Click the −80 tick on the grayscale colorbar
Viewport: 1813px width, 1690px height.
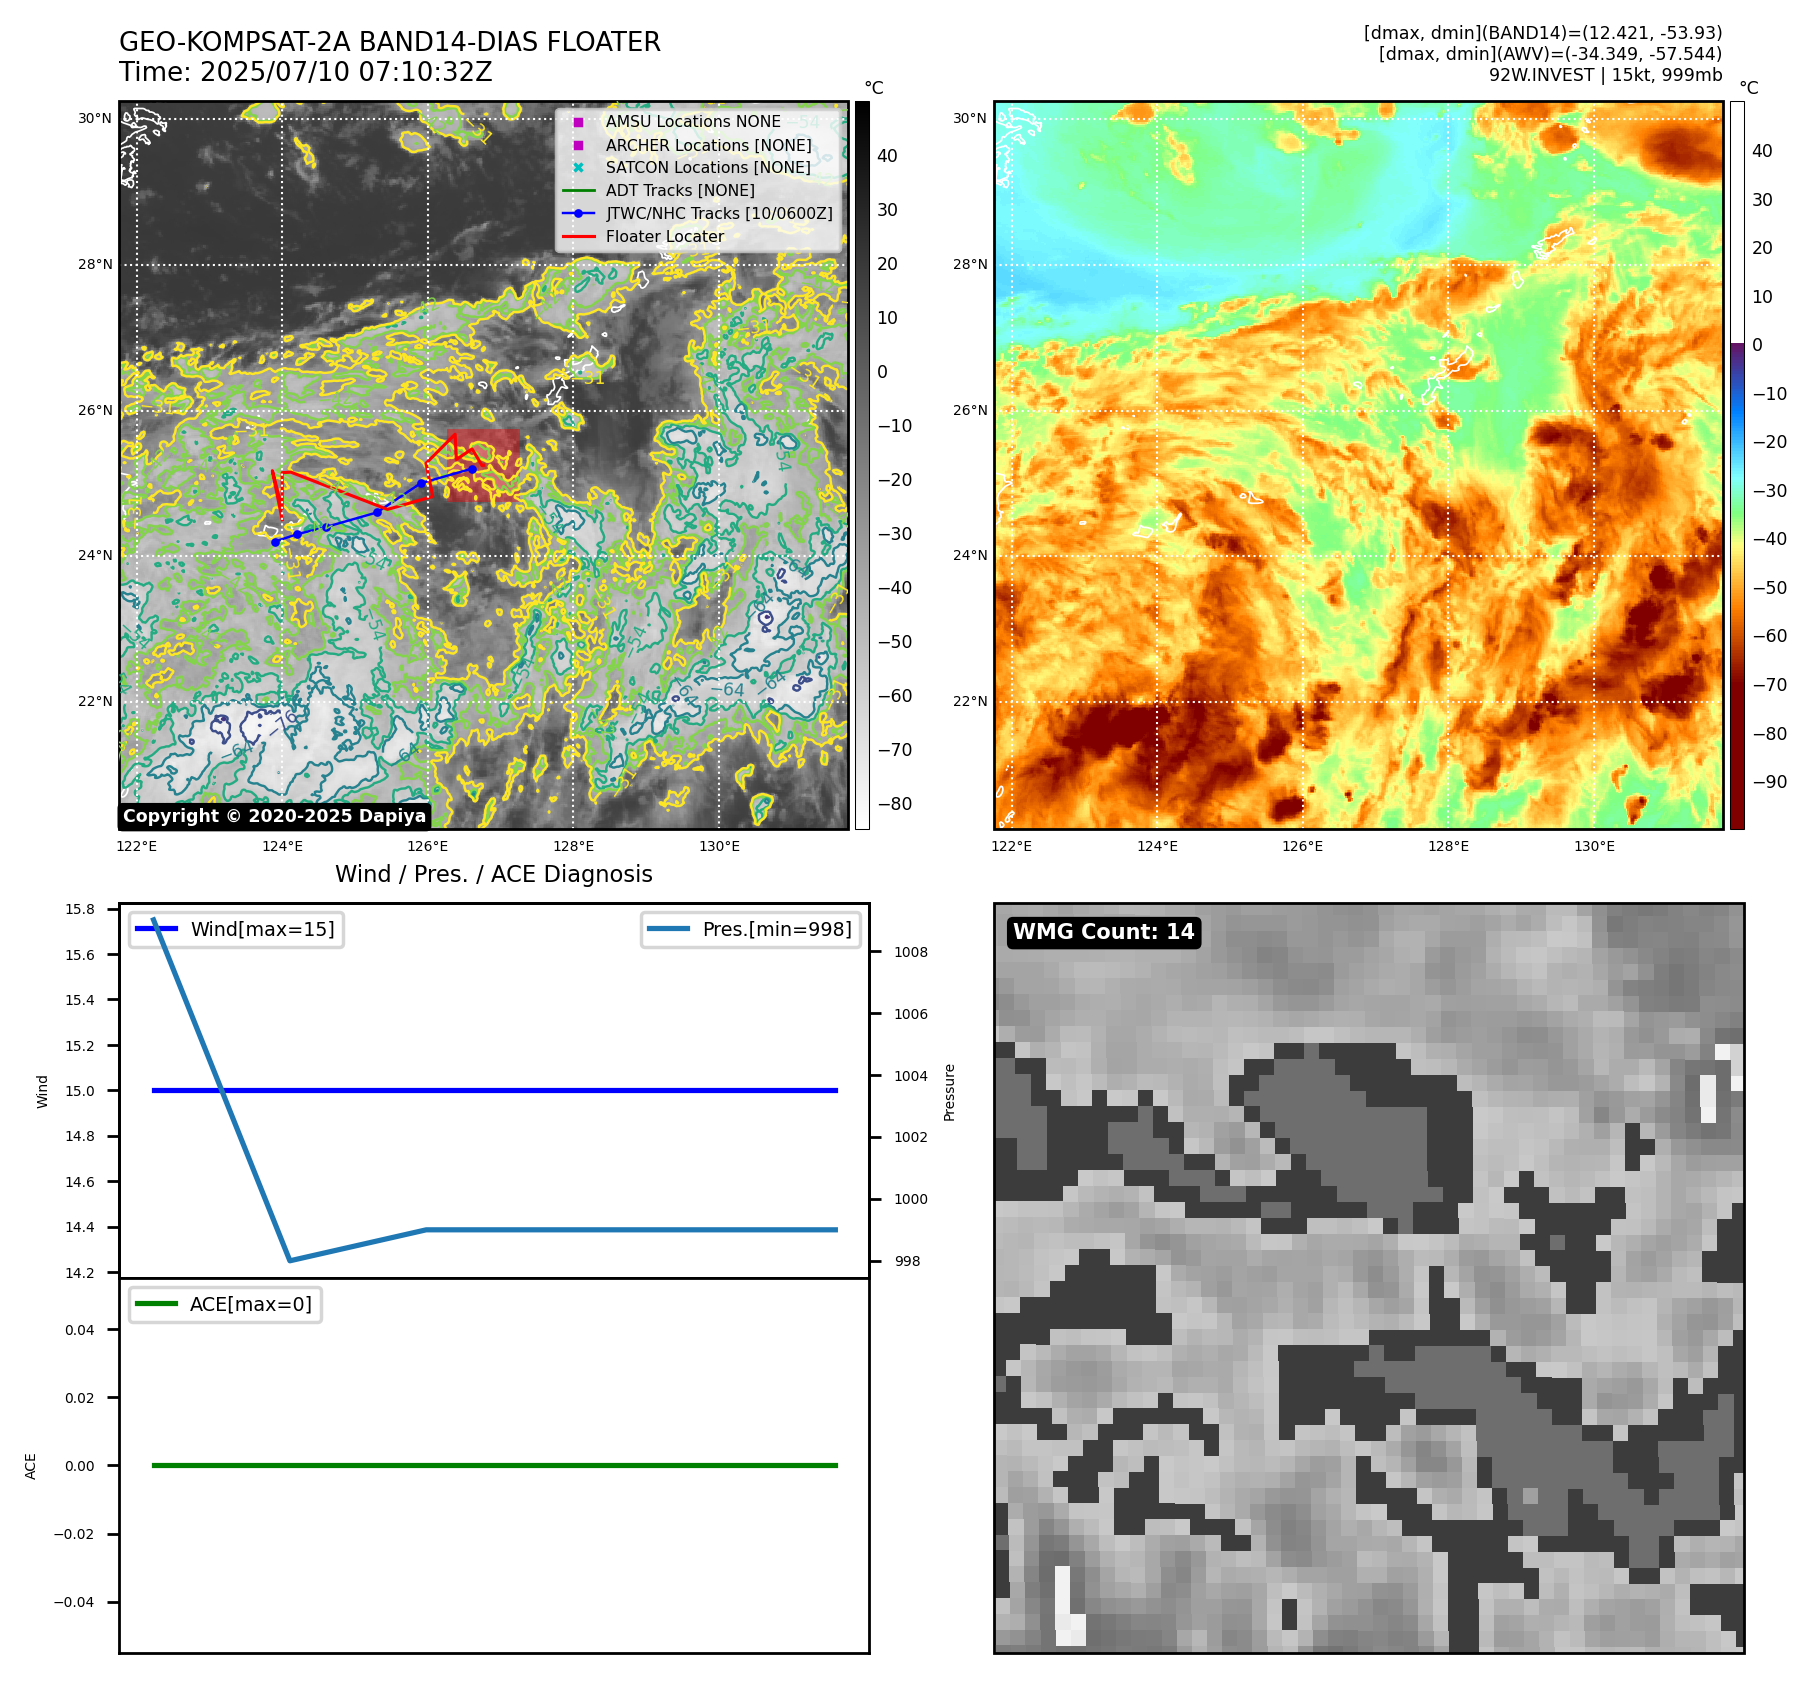tap(895, 804)
